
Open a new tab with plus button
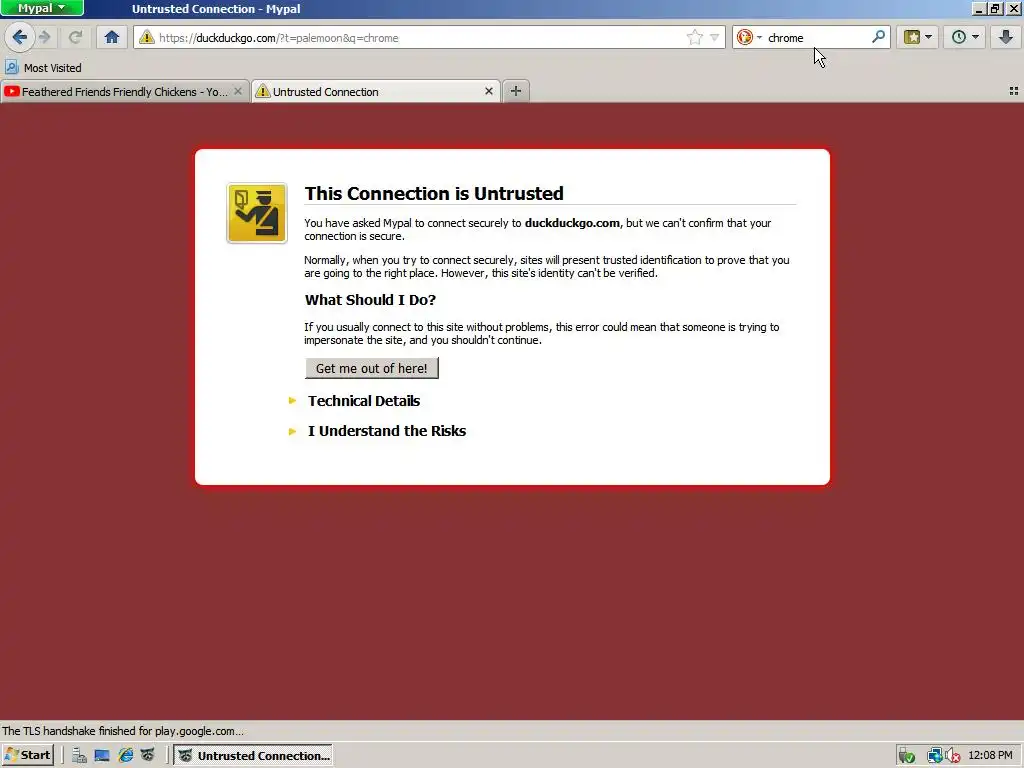[x=516, y=91]
